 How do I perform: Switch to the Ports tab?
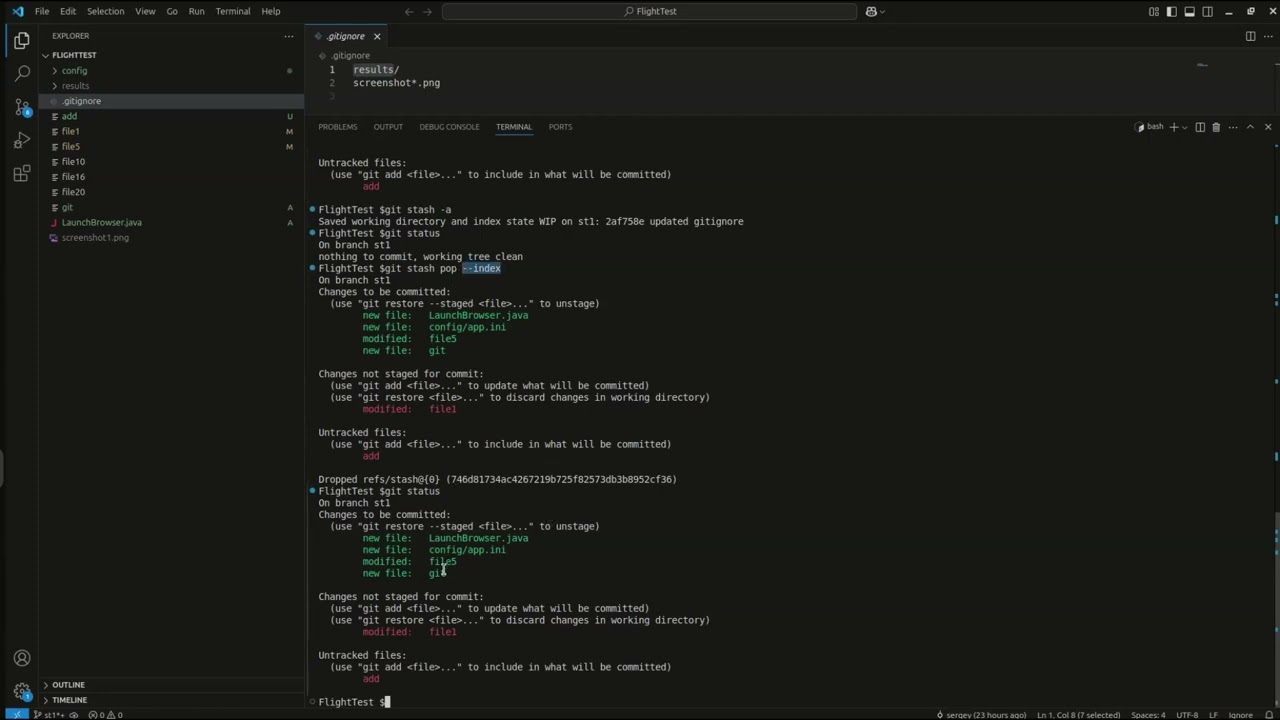tap(560, 127)
